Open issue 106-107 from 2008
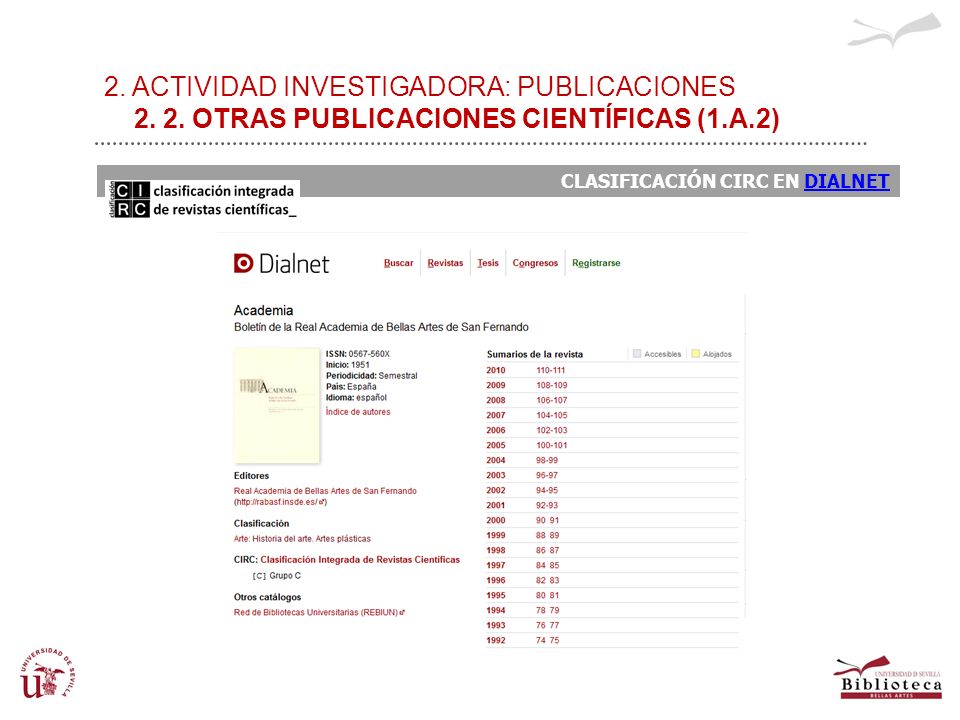This screenshot has width=960, height=720. point(552,400)
